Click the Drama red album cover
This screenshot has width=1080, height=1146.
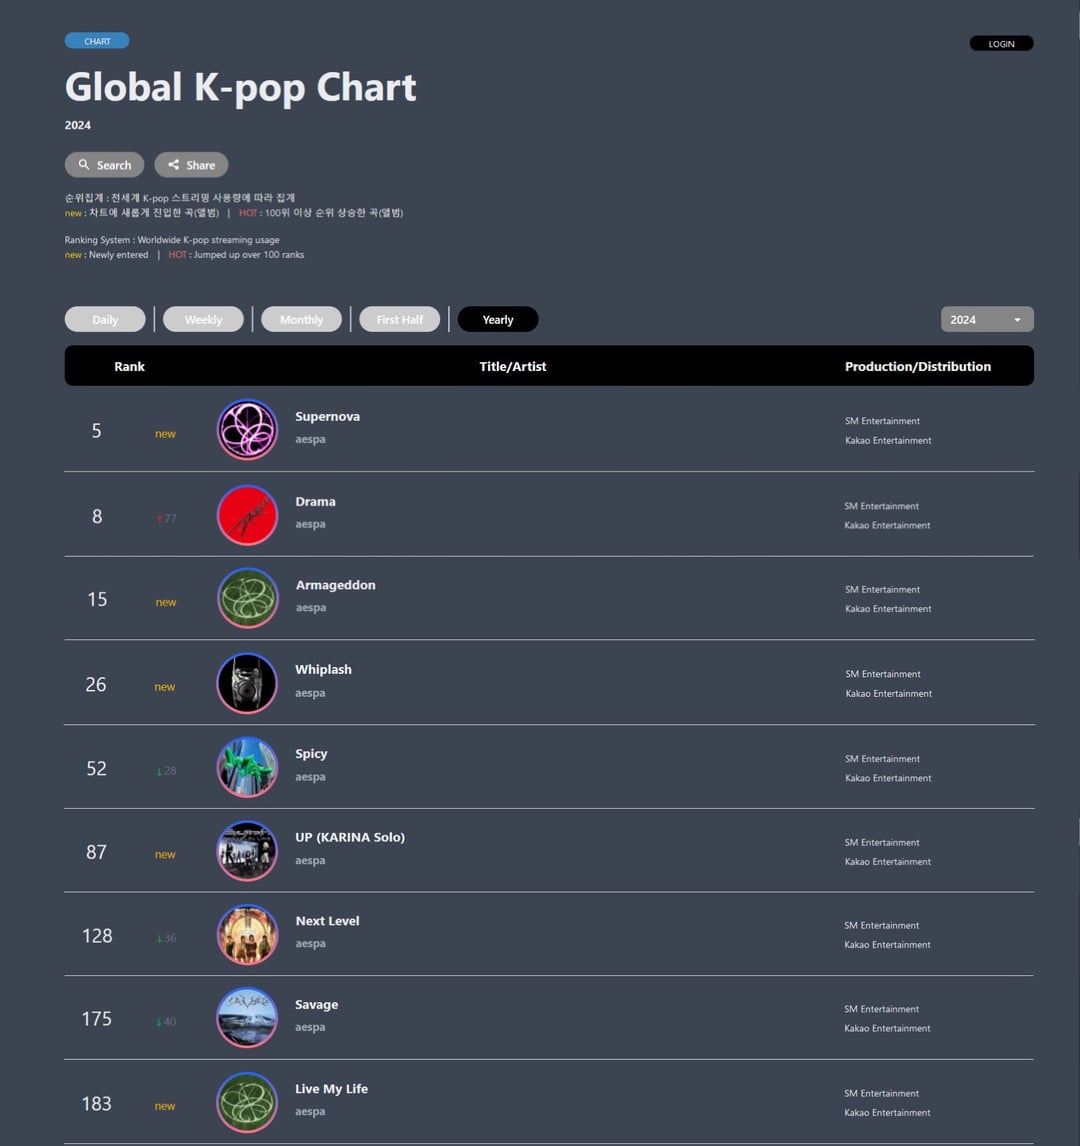pyautogui.click(x=247, y=515)
